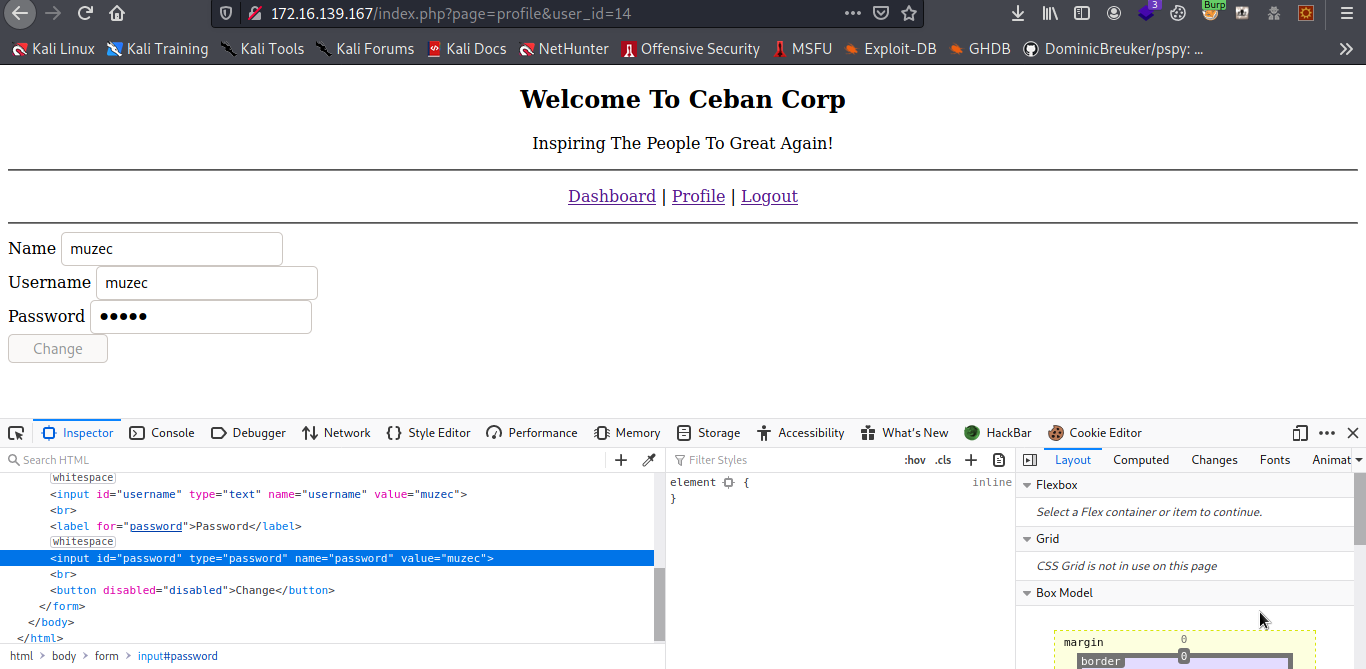Screen dimensions: 1366x669
Task: Add a new CSS rule with plus icon
Action: click(x=970, y=460)
